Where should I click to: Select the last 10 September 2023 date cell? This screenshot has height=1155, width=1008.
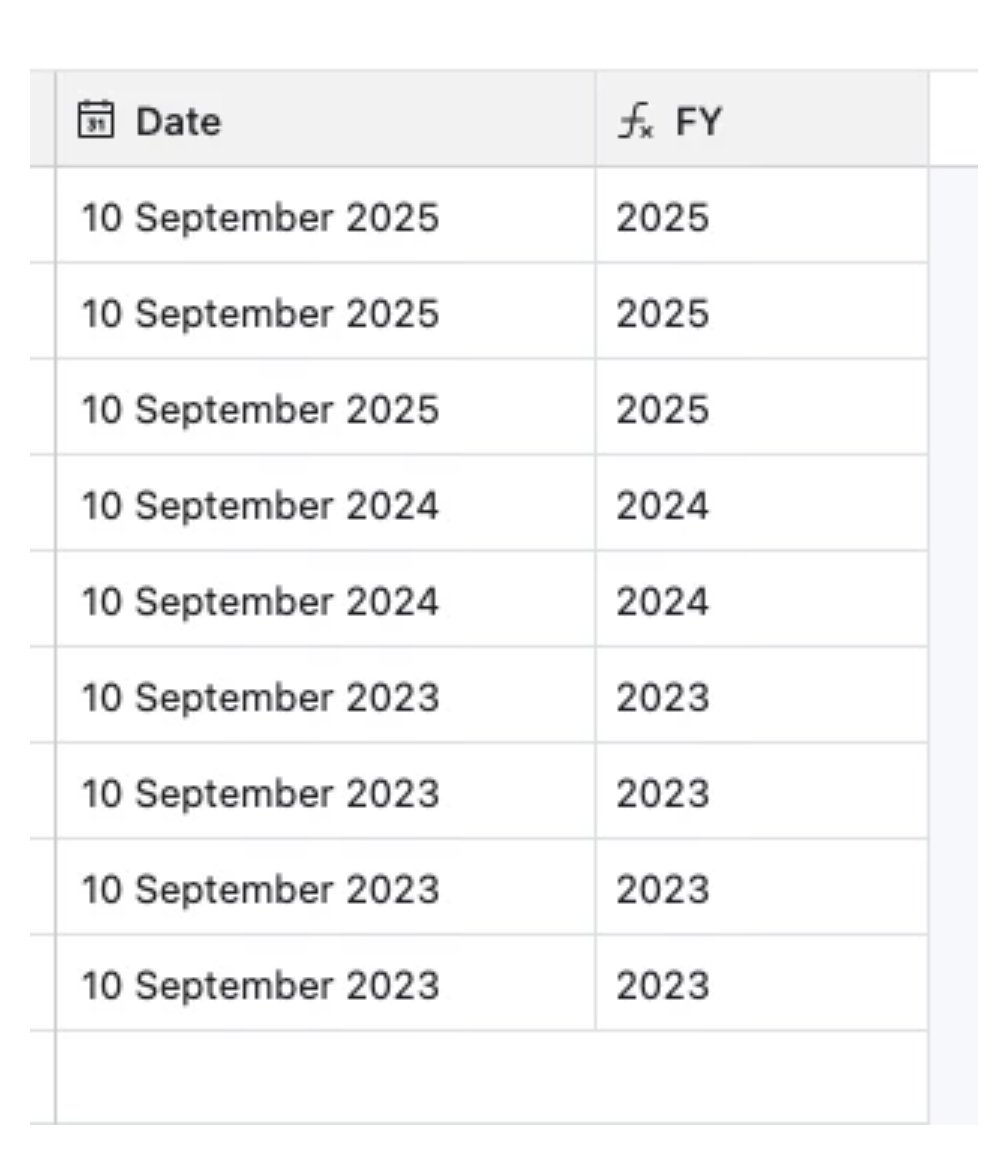click(260, 985)
